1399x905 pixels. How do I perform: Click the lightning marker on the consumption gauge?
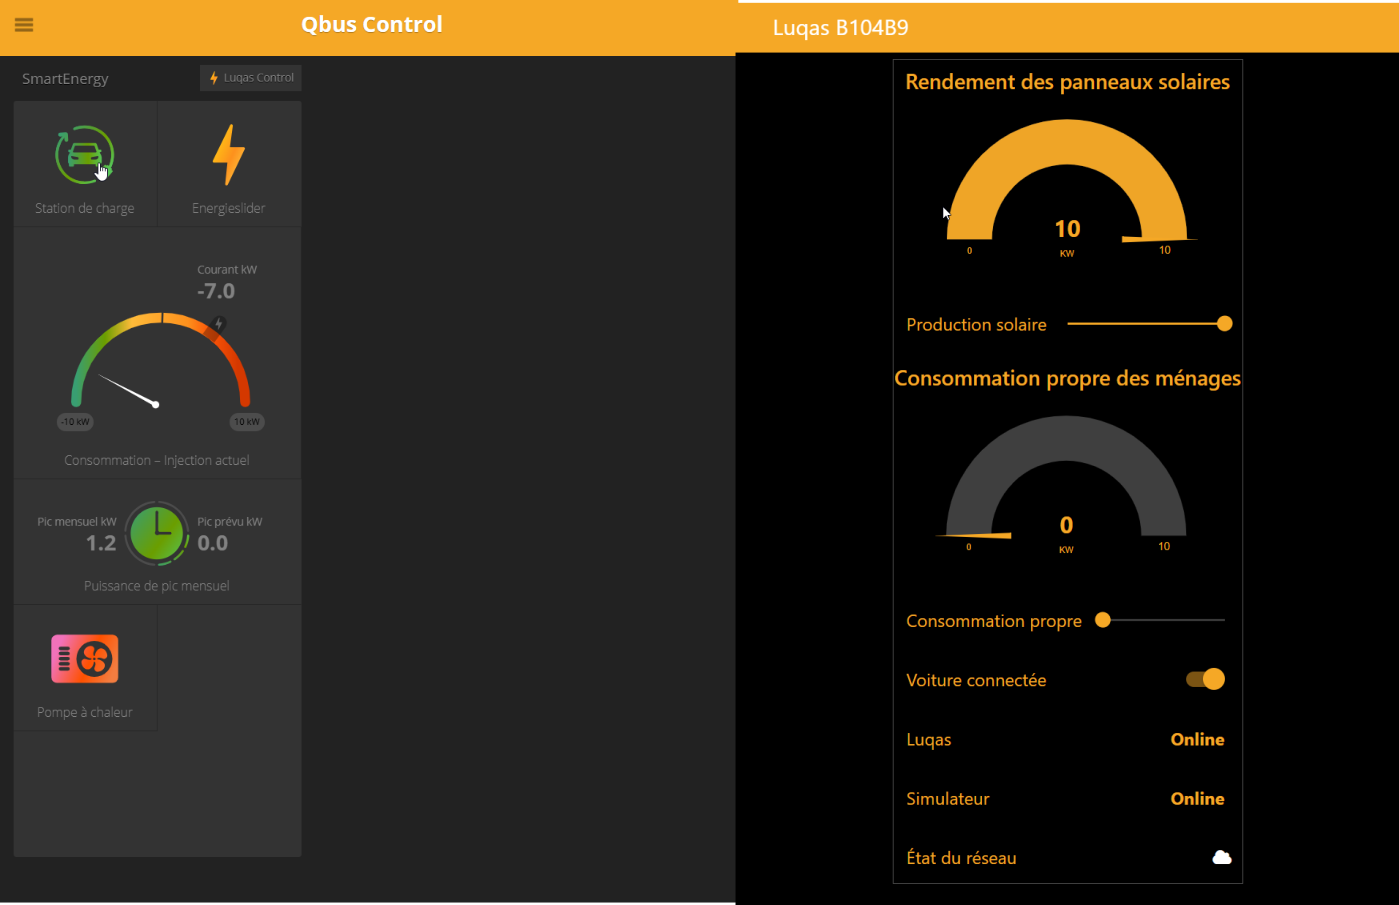(219, 323)
